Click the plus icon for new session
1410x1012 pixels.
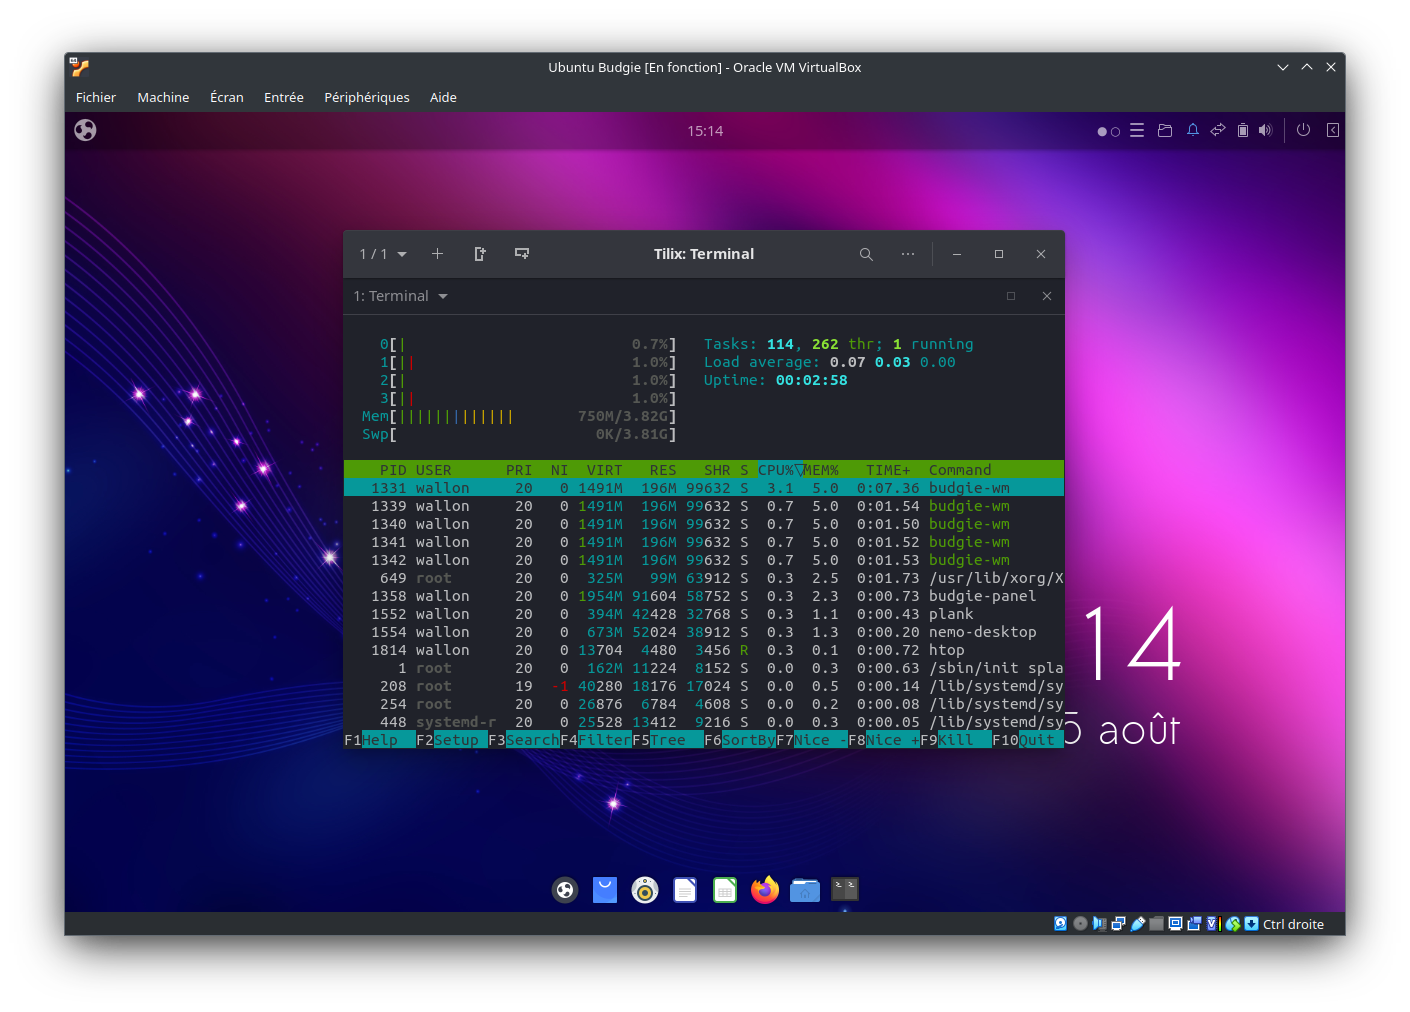[437, 254]
